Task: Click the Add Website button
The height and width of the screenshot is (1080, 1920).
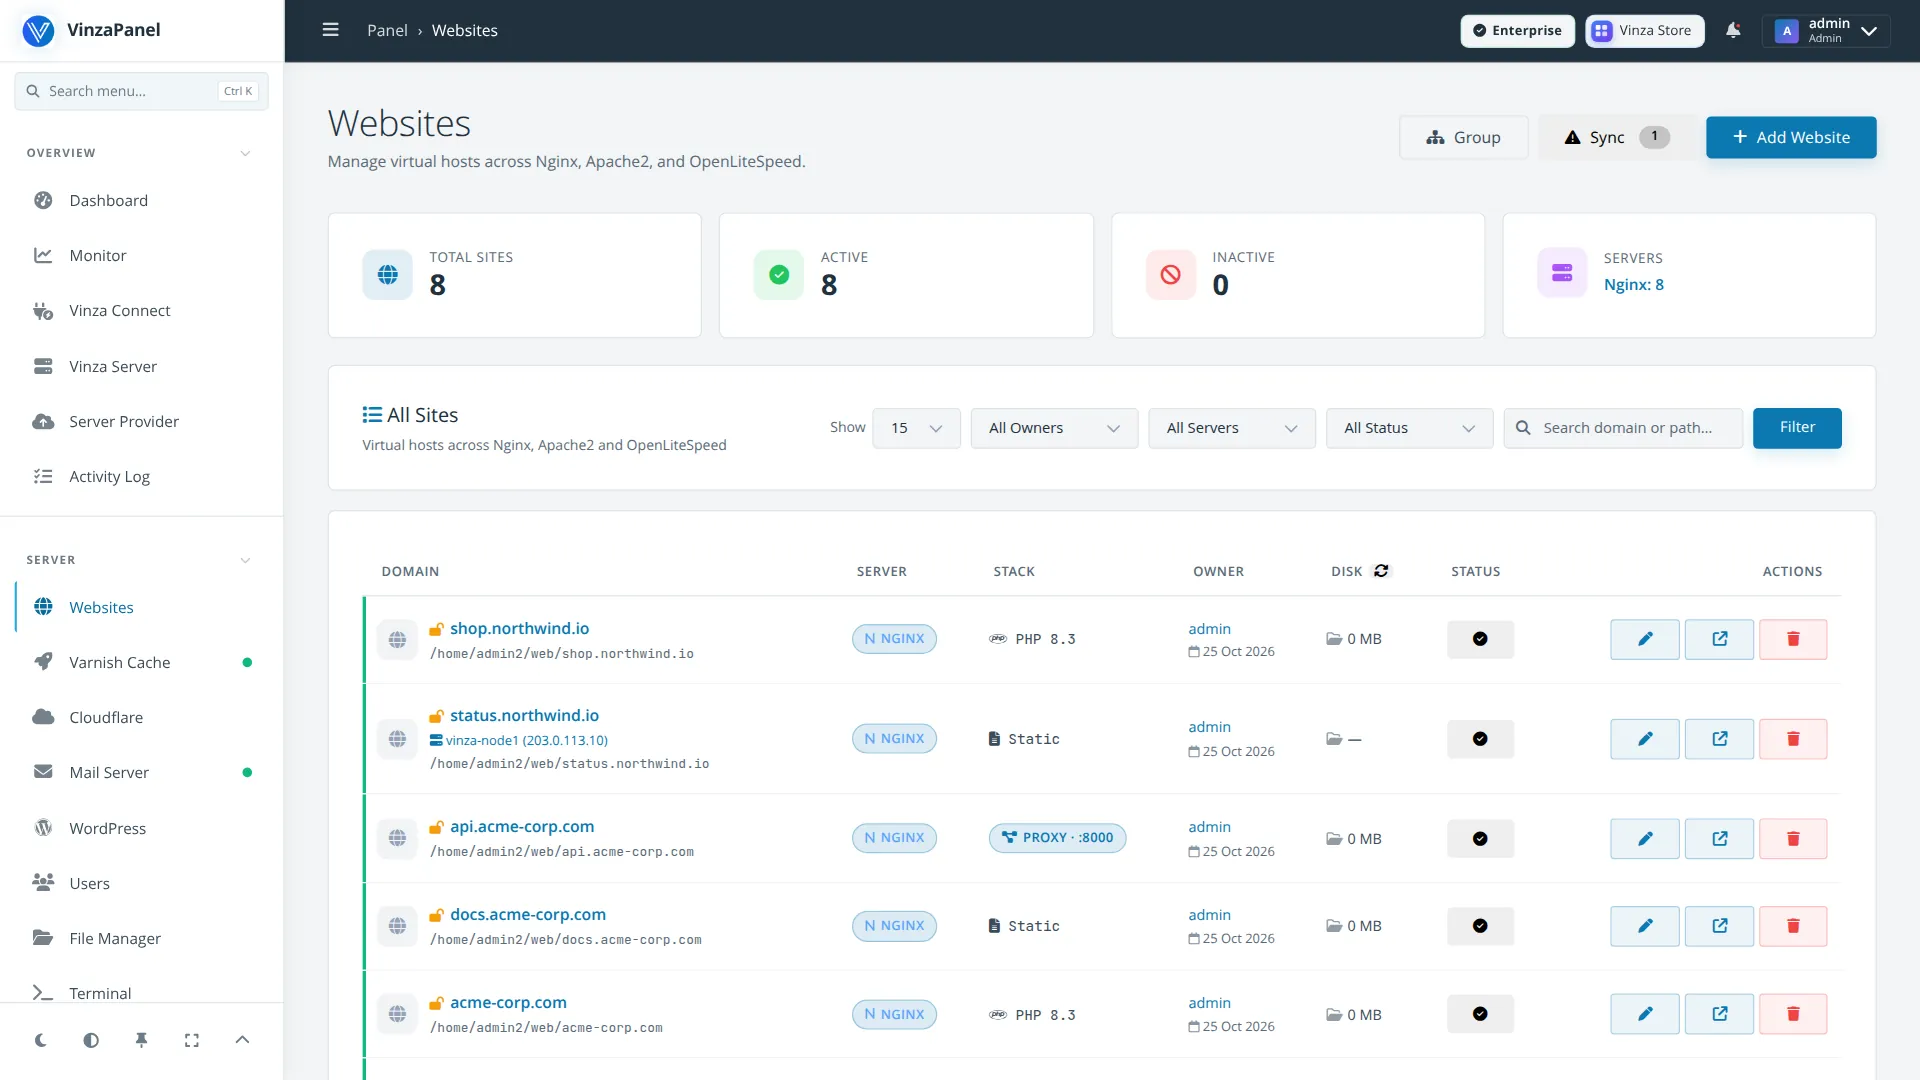Action: click(1790, 137)
